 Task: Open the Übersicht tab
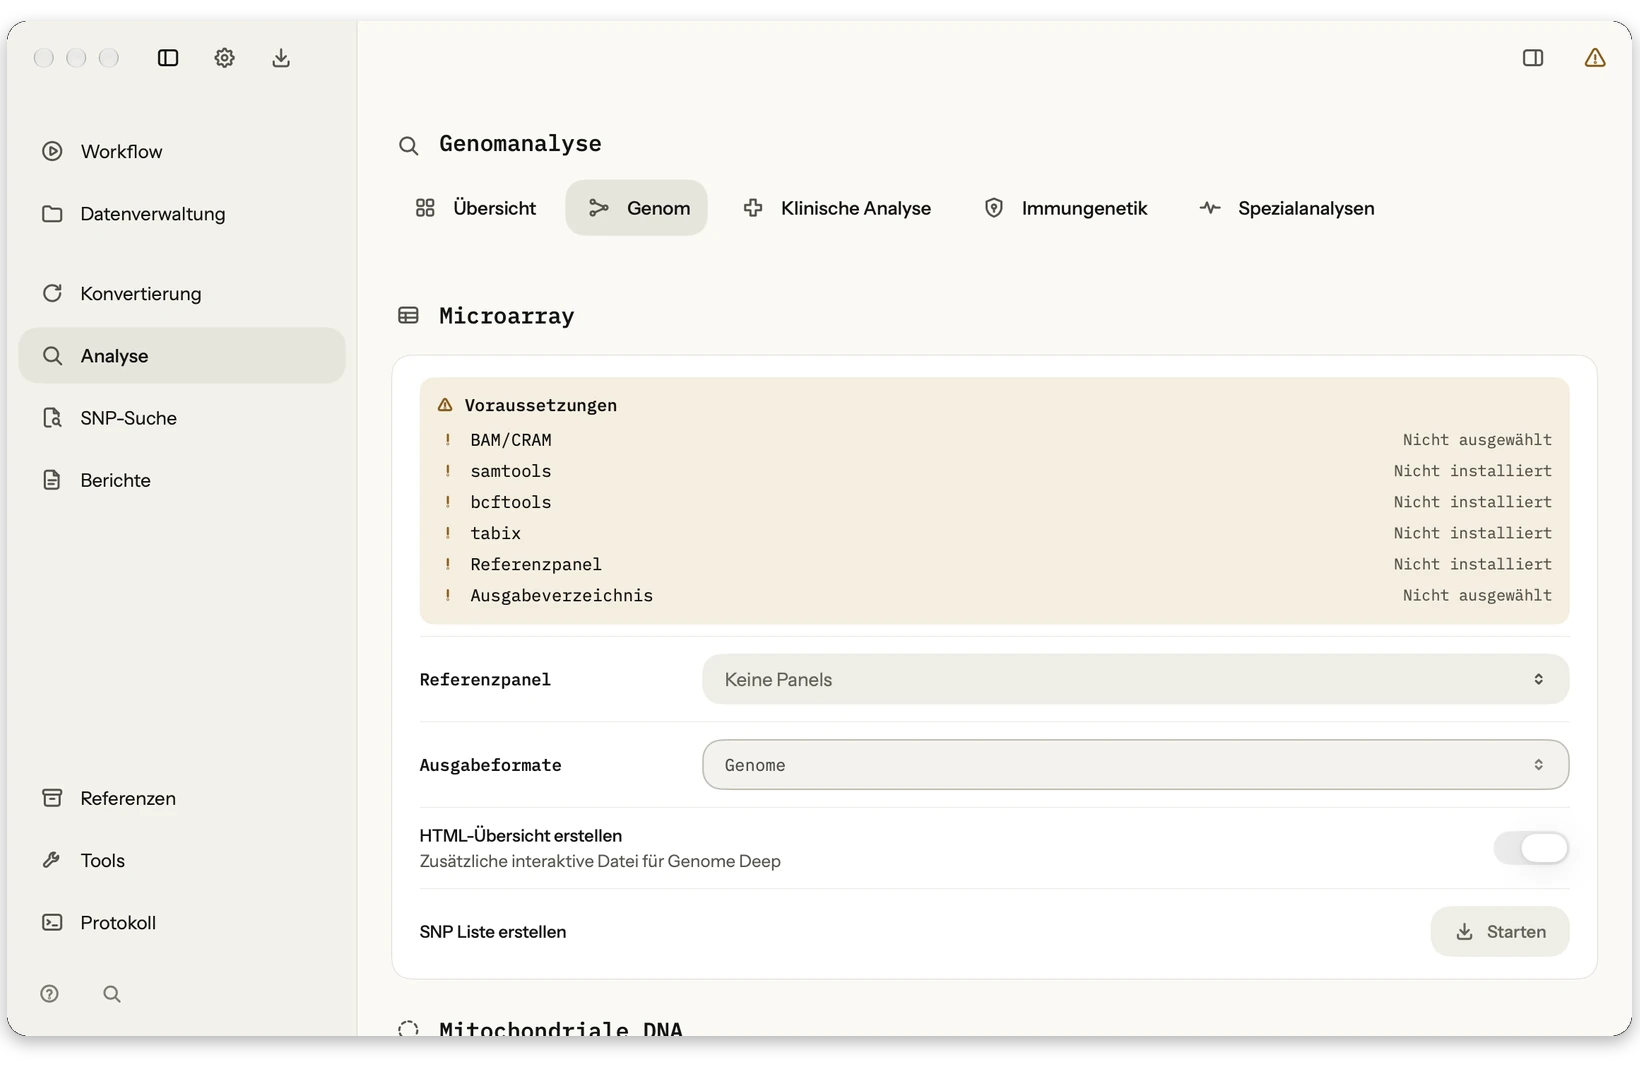pyautogui.click(x=476, y=208)
